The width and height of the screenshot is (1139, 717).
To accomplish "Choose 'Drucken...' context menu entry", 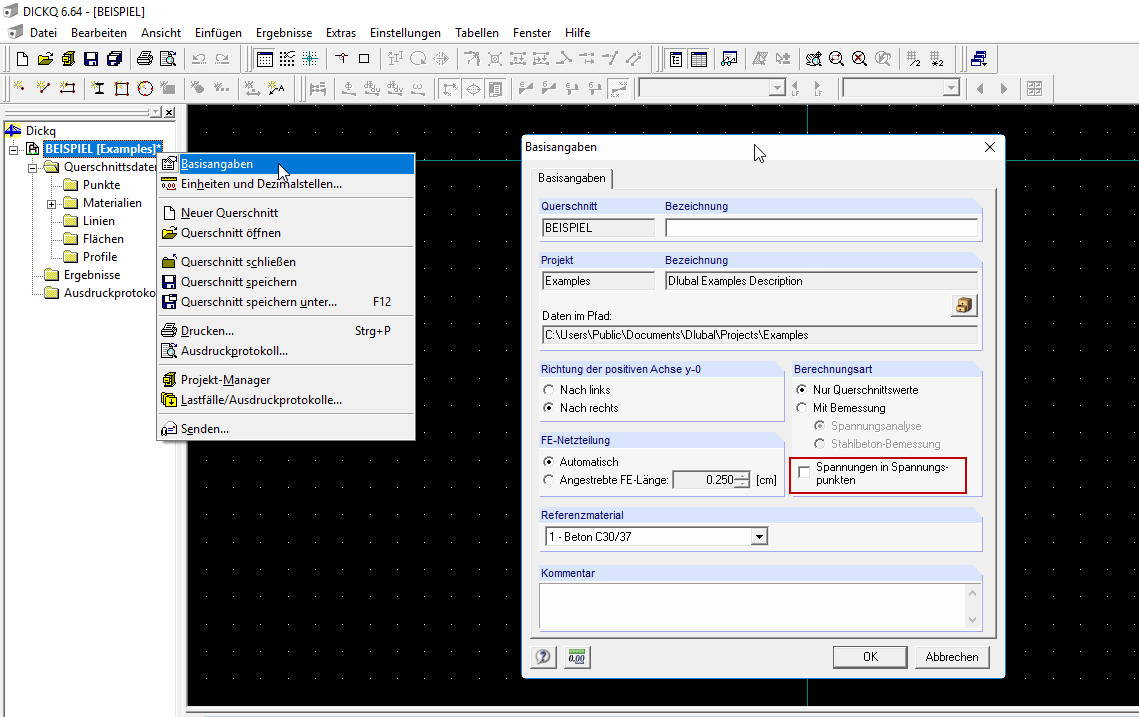I will (286, 331).
